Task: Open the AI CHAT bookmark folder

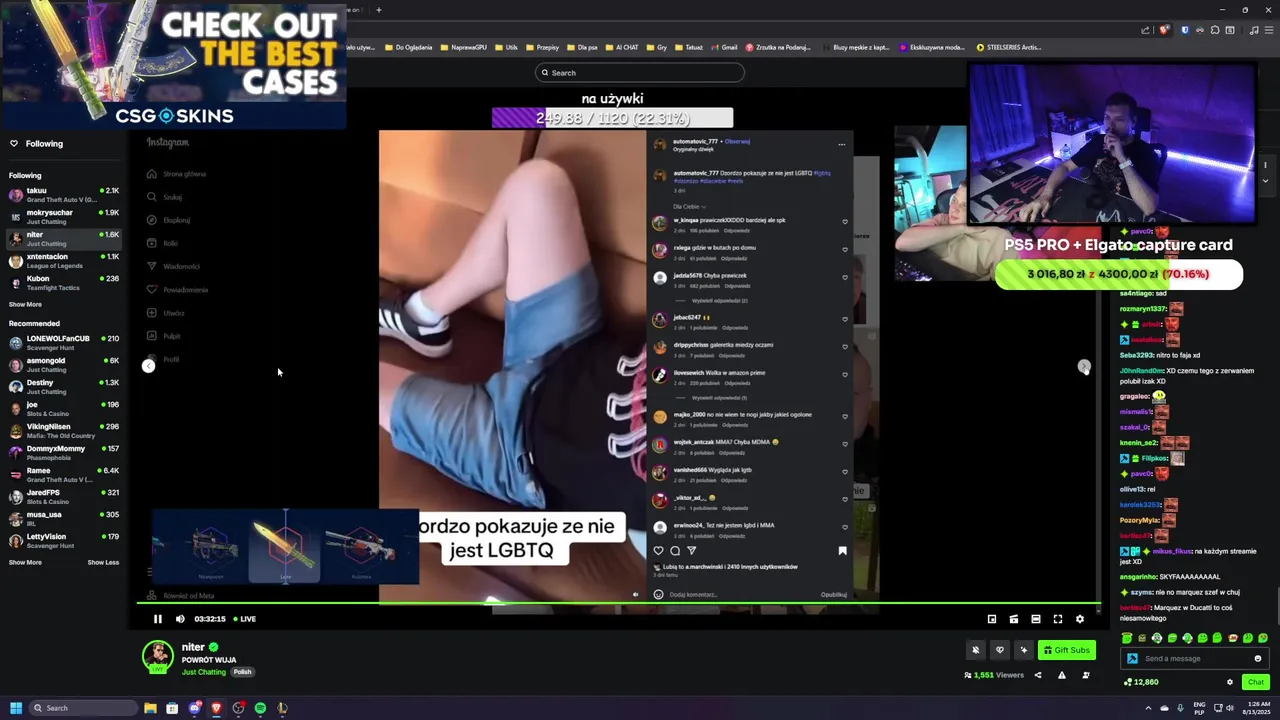Action: click(x=622, y=47)
